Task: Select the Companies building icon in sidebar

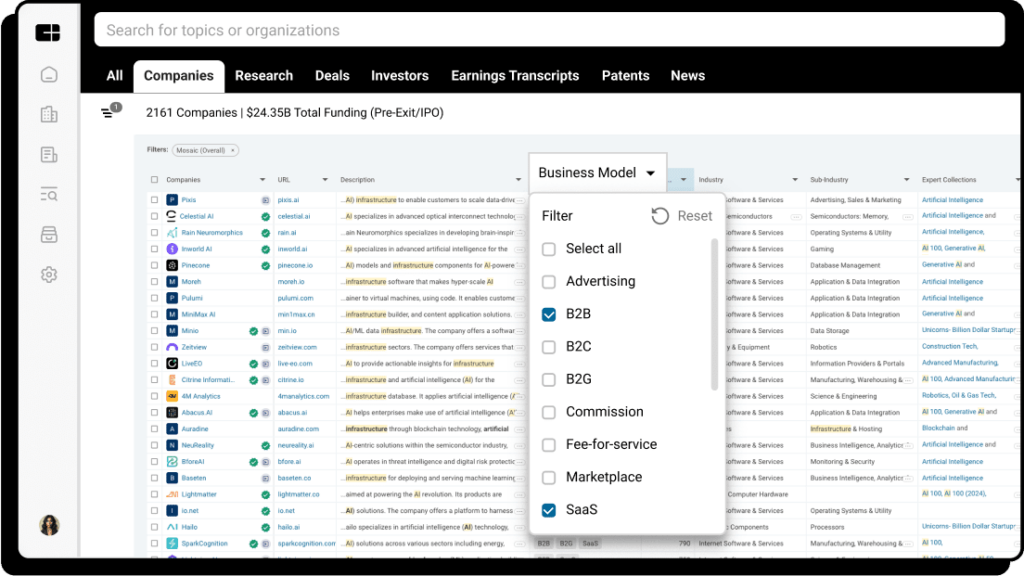Action: point(48,114)
